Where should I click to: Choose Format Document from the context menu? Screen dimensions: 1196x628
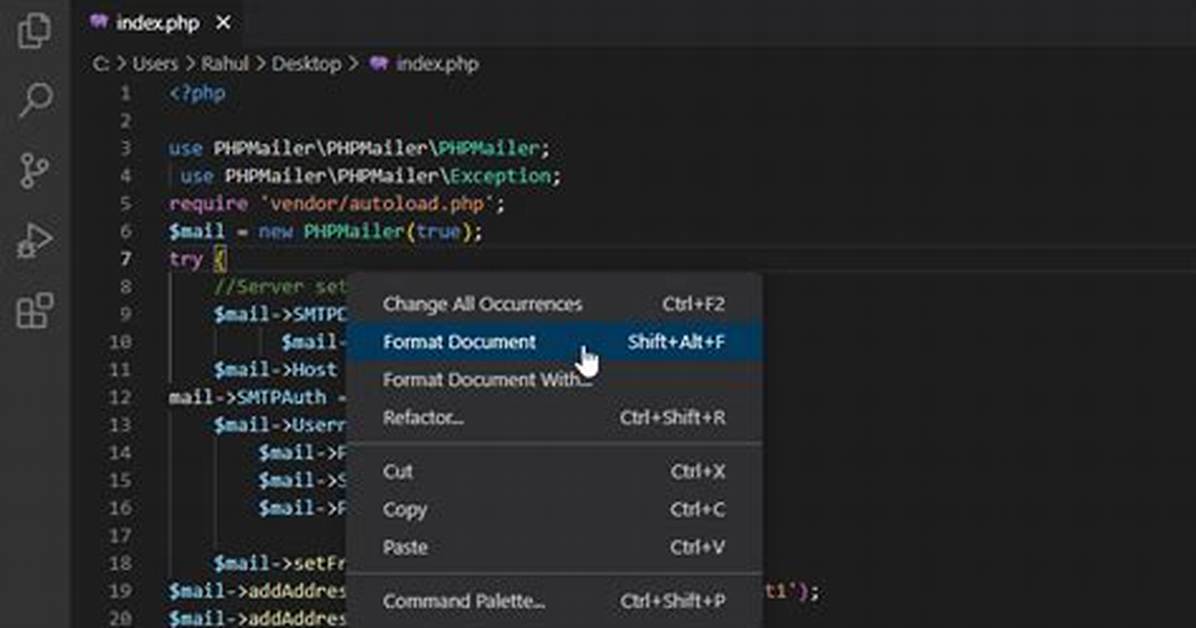coord(555,342)
